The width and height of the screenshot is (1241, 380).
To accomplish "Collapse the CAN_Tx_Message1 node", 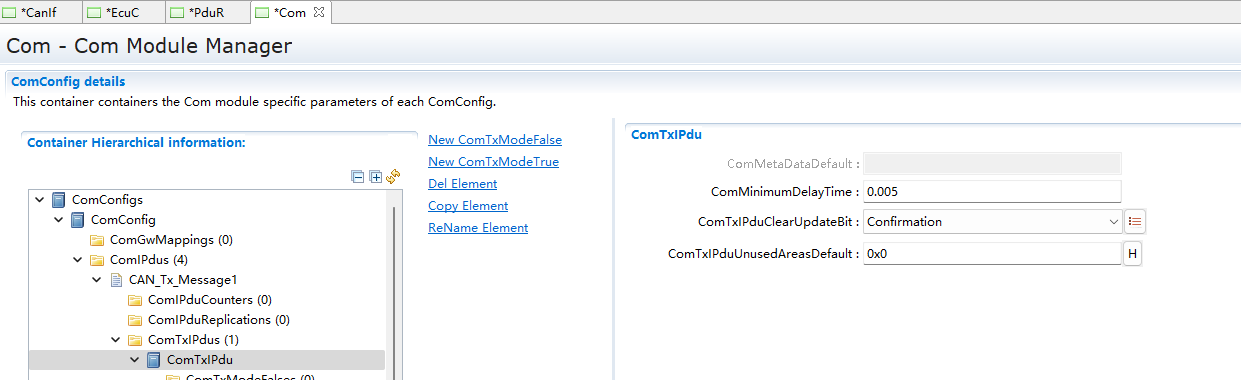I will pos(97,280).
